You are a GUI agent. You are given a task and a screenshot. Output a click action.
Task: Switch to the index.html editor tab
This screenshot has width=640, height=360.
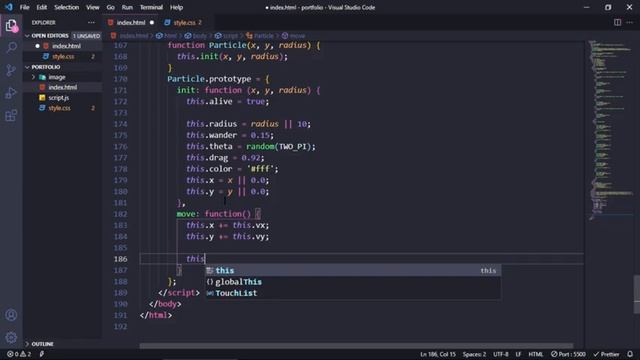131,22
